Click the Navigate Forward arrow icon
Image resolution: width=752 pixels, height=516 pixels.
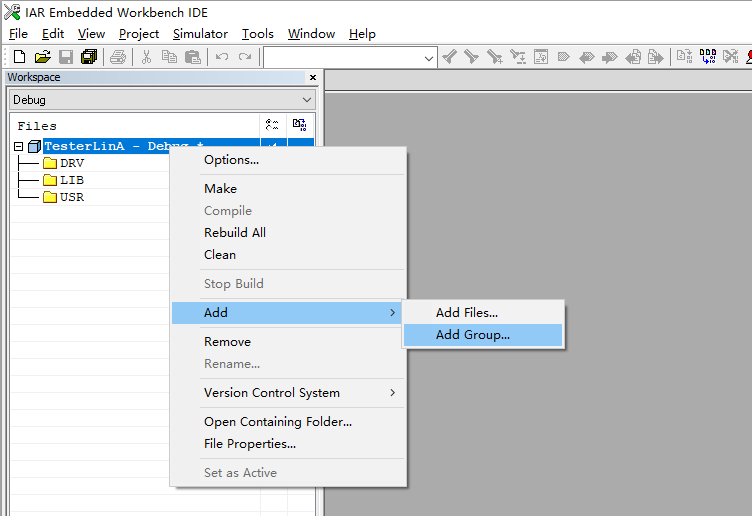click(x=610, y=57)
